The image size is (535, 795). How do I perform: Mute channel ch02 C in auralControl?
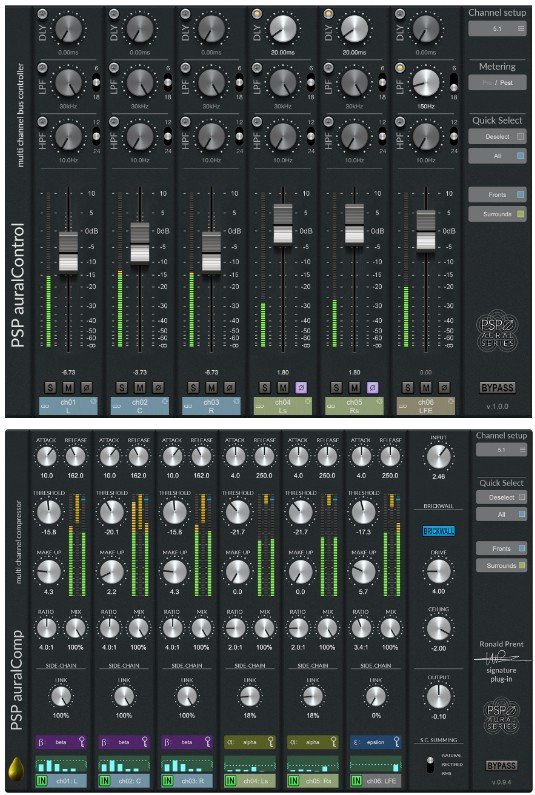[139, 388]
